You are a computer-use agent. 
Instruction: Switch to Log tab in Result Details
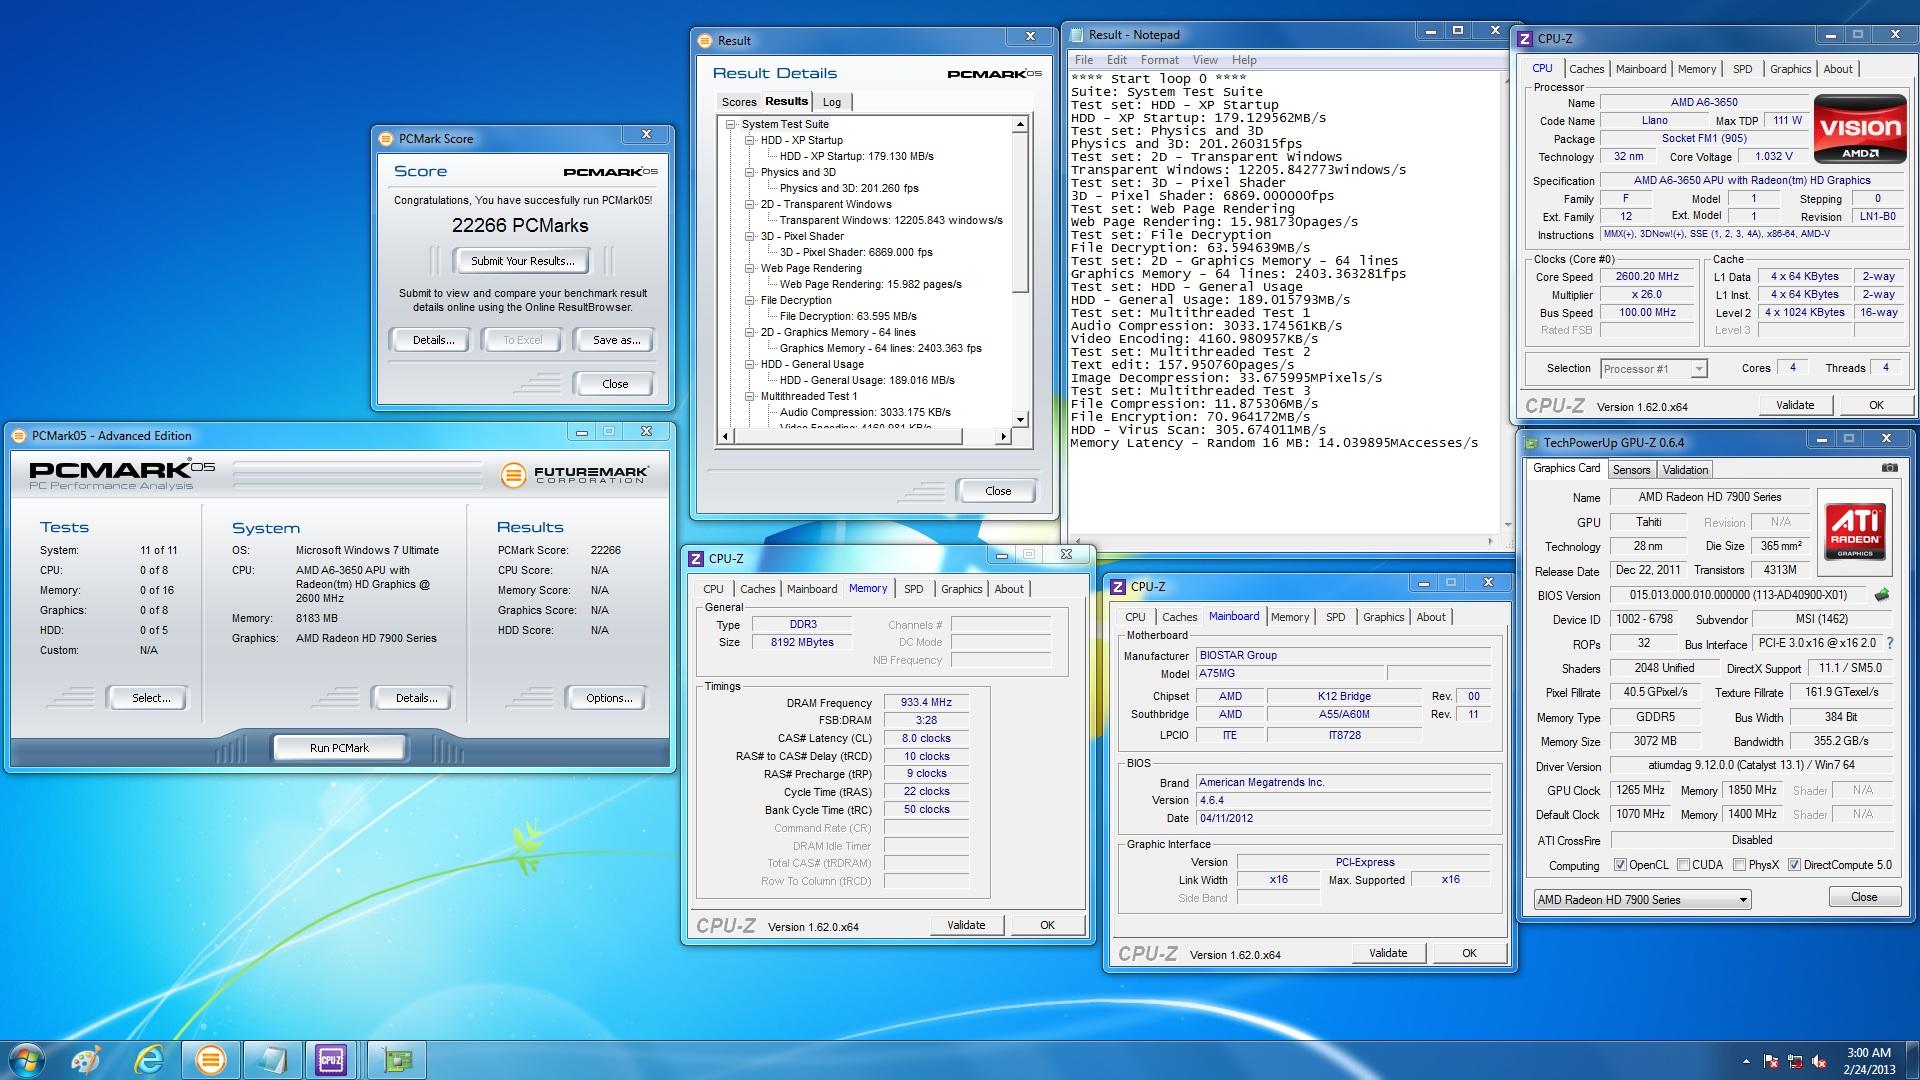(832, 102)
